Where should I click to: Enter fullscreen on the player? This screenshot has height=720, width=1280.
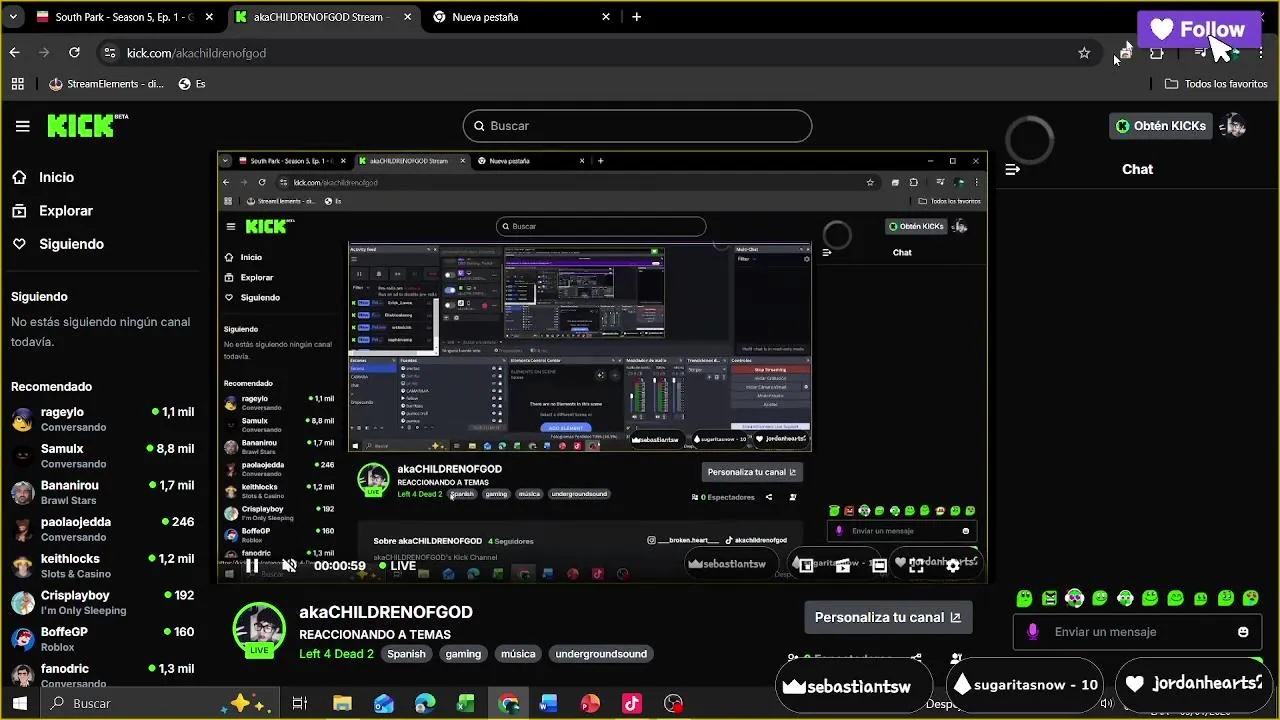[916, 566]
